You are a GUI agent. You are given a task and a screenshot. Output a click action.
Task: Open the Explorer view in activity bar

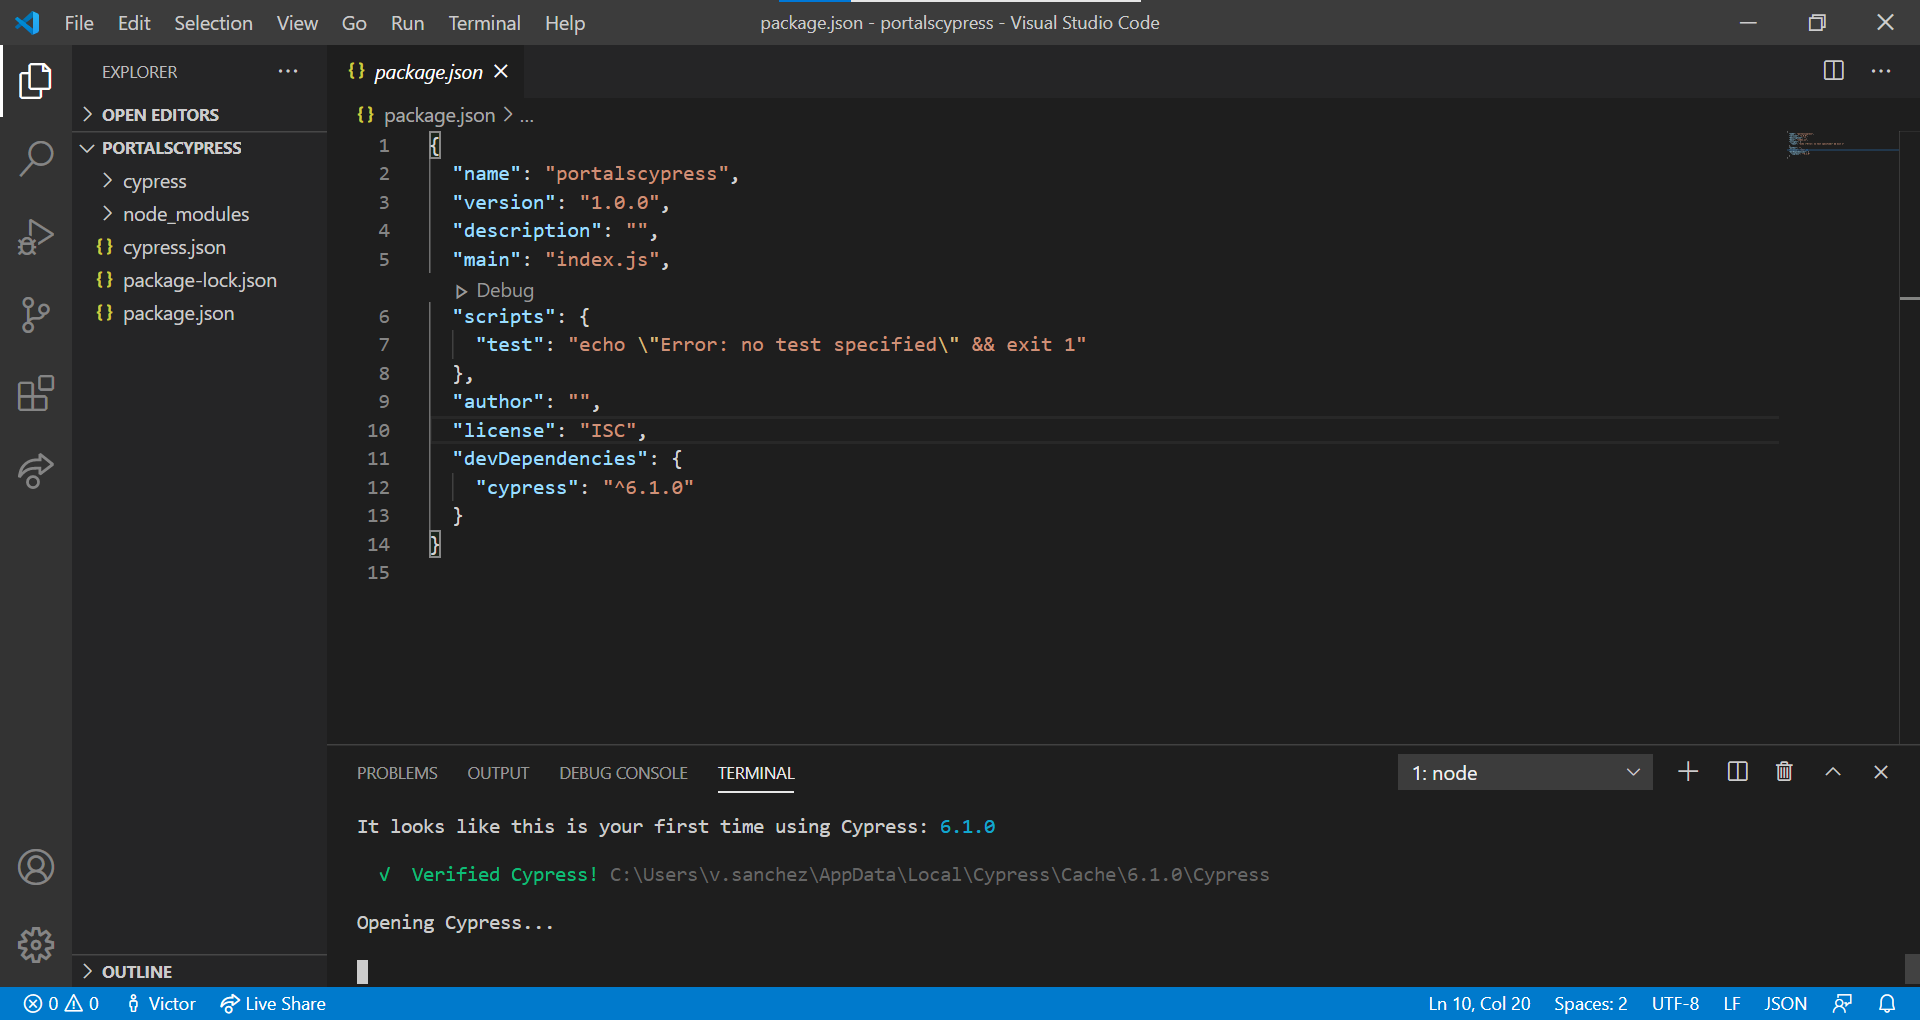[x=36, y=81]
